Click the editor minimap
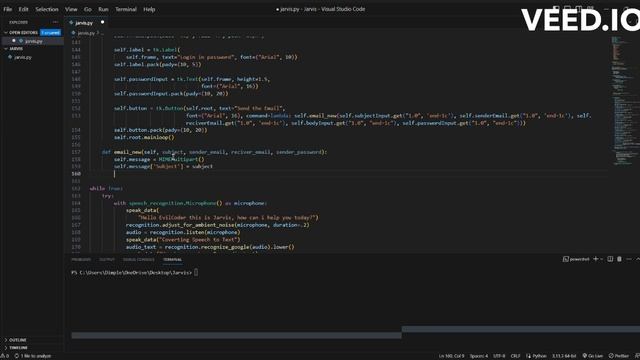 click(x=624, y=102)
